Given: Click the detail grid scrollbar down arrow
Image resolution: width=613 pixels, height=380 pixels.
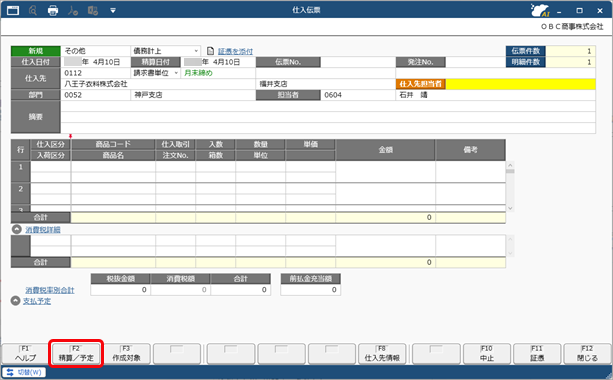Looking at the screenshot, I should click(x=510, y=208).
